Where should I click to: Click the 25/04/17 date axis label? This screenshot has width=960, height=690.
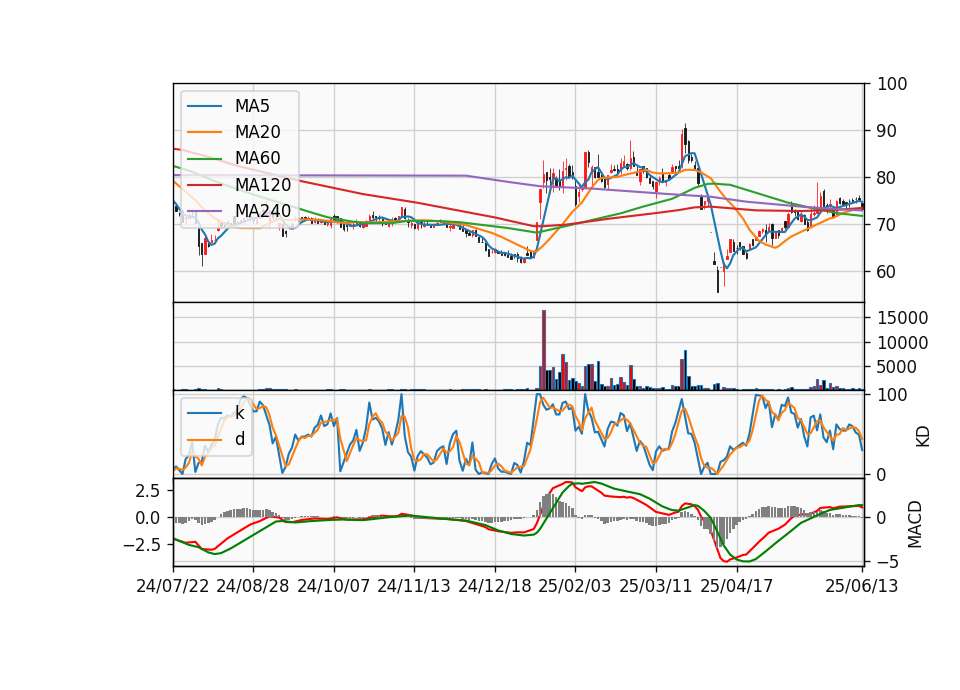pyautogui.click(x=737, y=587)
